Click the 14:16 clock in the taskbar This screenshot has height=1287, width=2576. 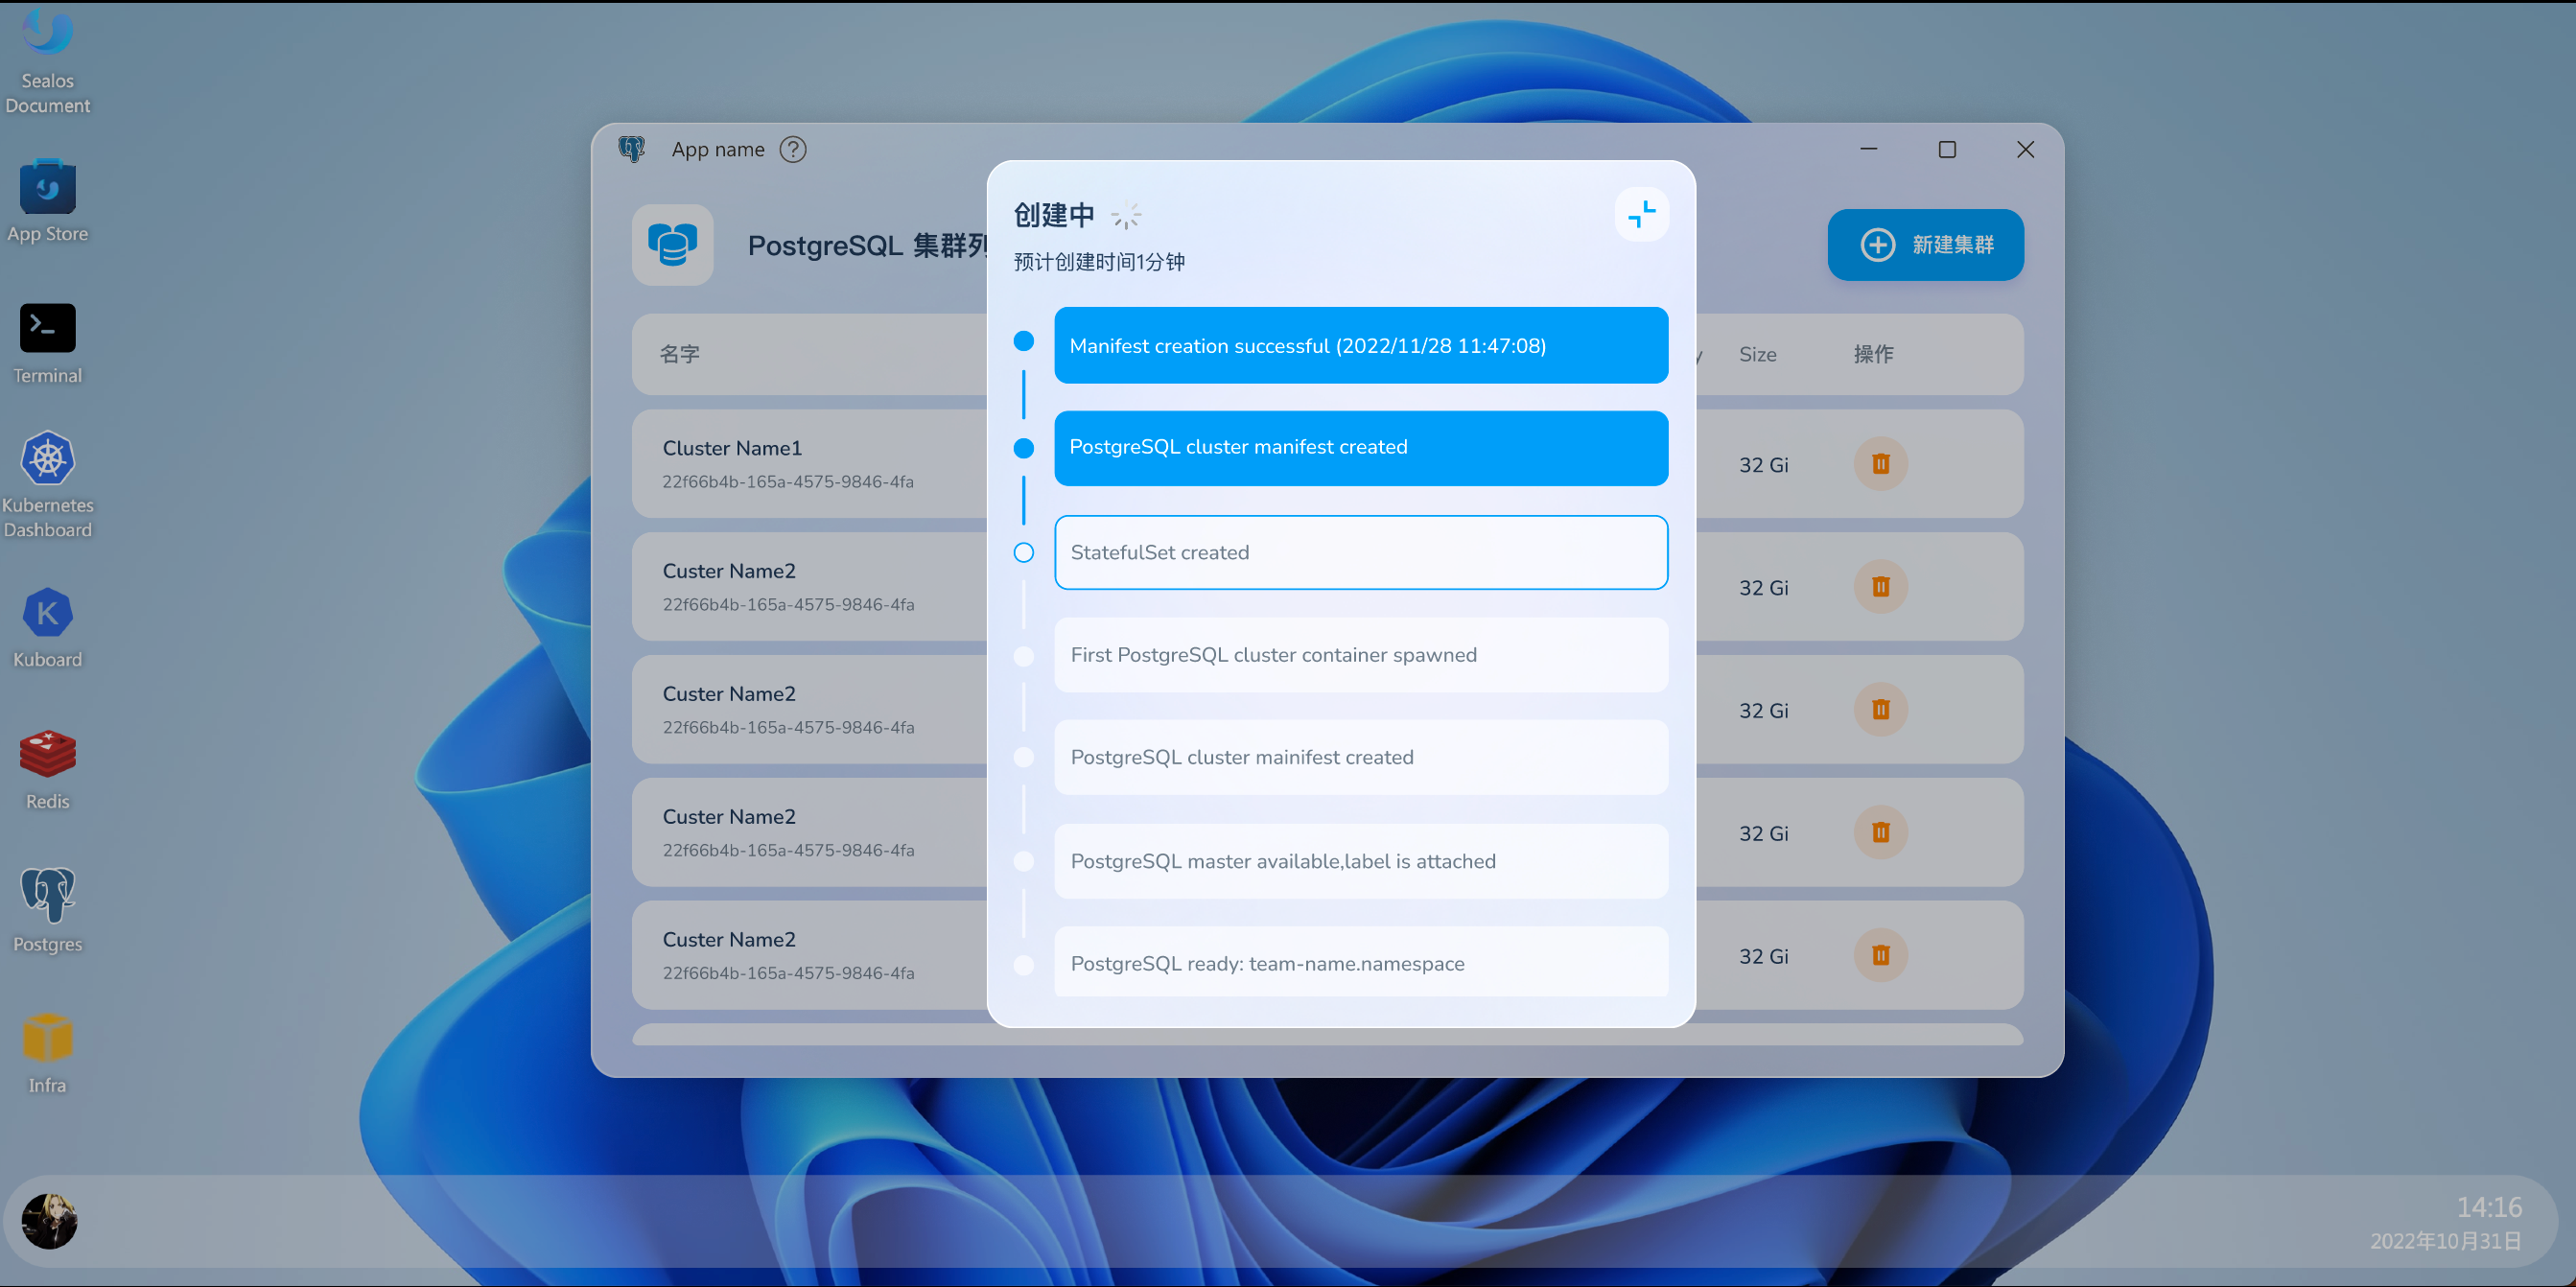coord(2489,1207)
